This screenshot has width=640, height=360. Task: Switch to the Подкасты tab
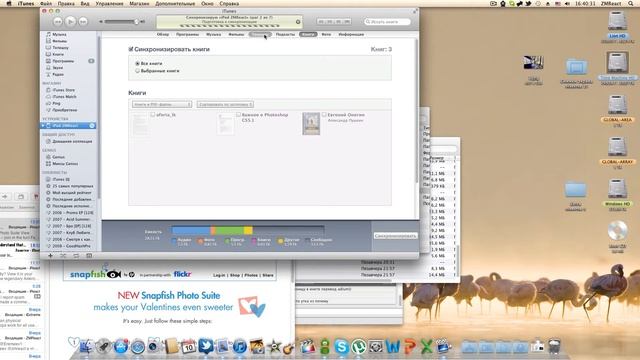[x=285, y=34]
